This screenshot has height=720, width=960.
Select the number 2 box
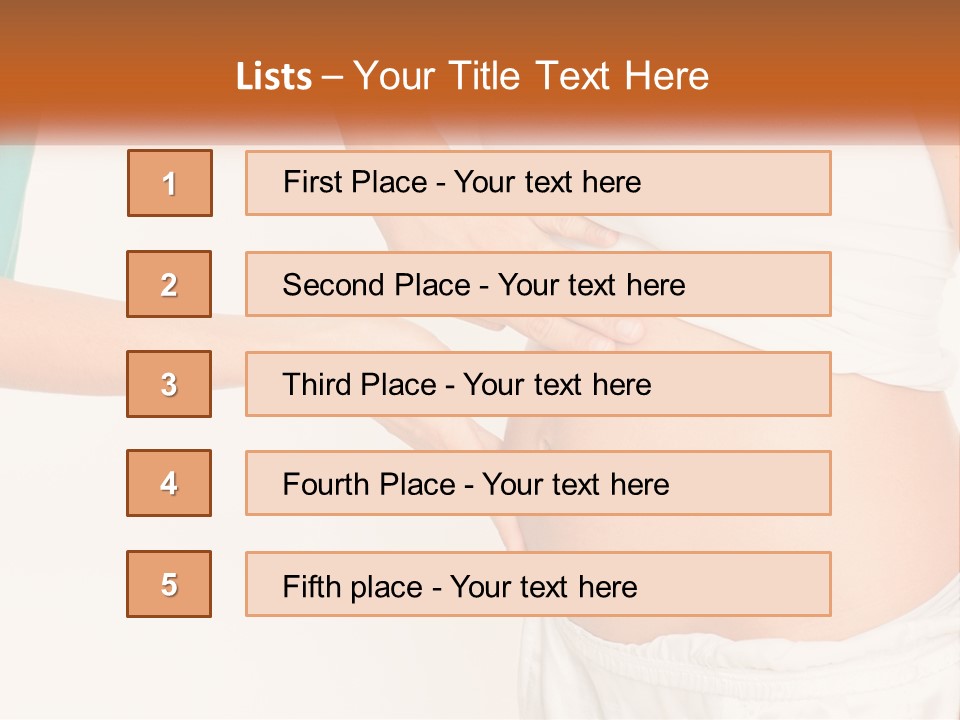pos(169,284)
